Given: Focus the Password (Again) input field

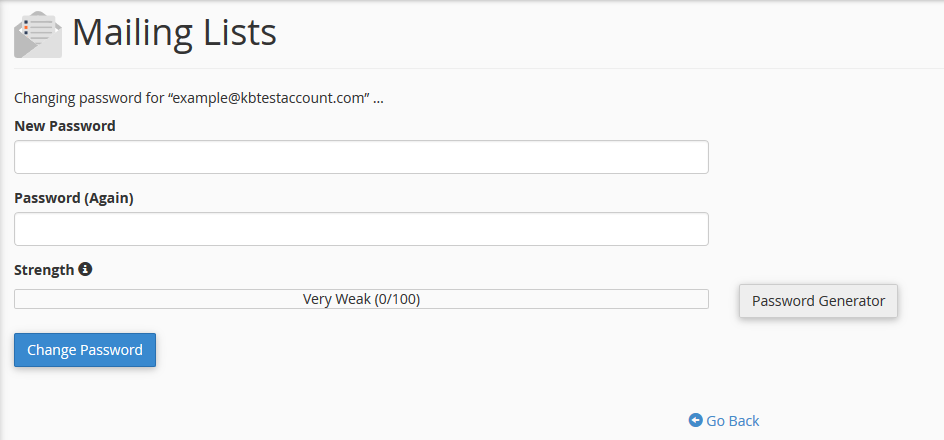Looking at the screenshot, I should click(361, 229).
